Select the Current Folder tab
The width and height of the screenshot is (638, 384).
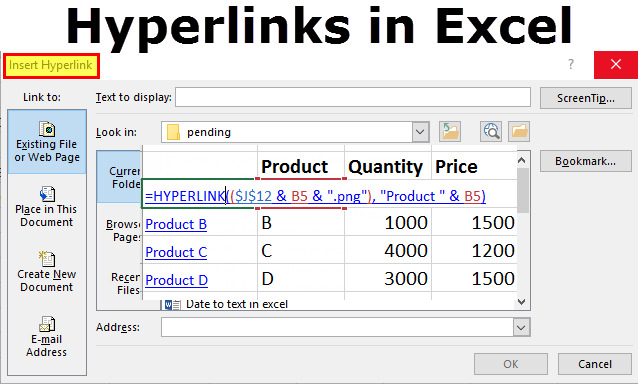120,177
